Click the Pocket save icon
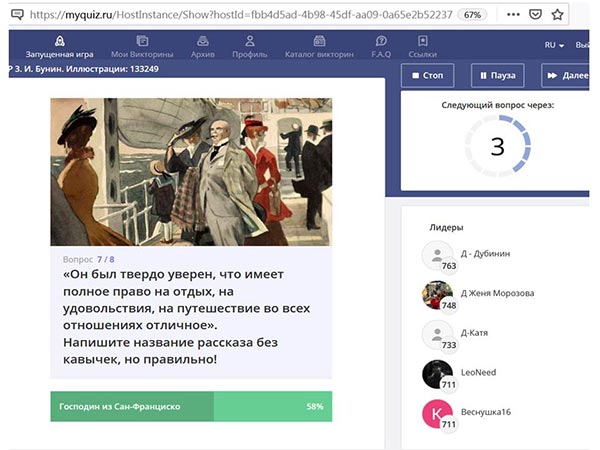The image size is (600, 450). (x=535, y=15)
